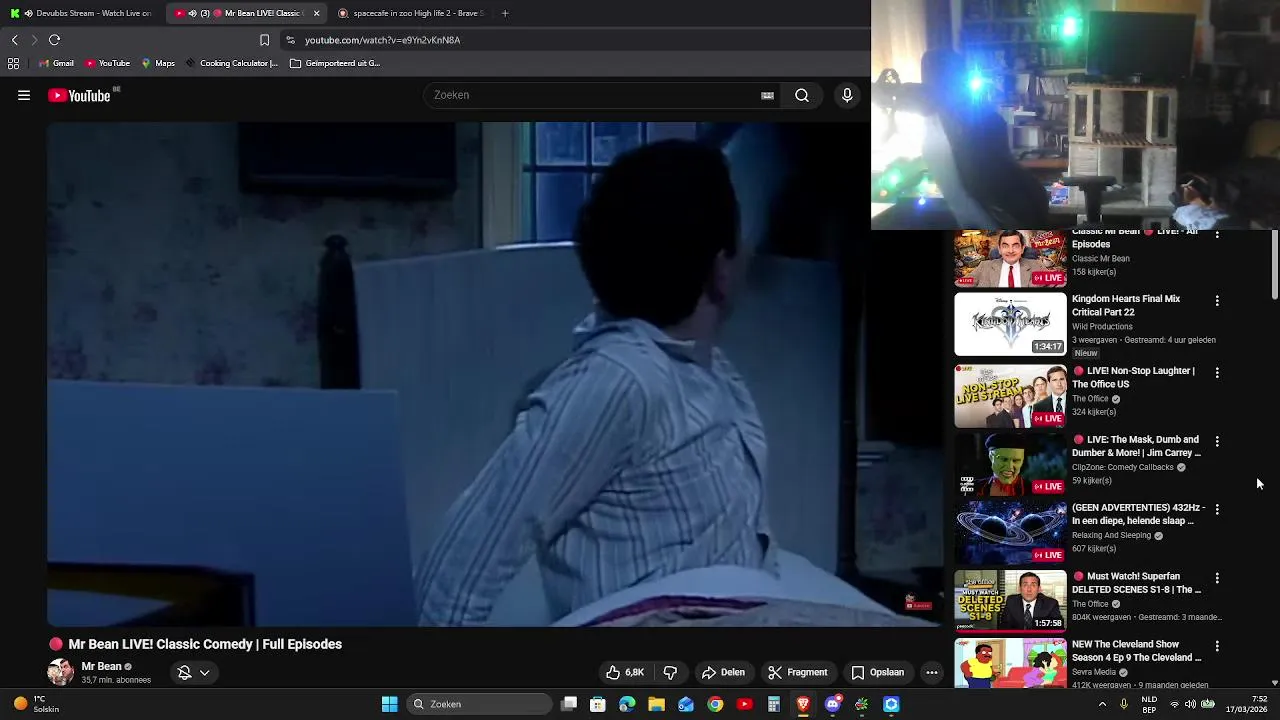The image size is (1280, 720).
Task: Toggle the notification bell for Mr Bean
Action: coord(184,673)
